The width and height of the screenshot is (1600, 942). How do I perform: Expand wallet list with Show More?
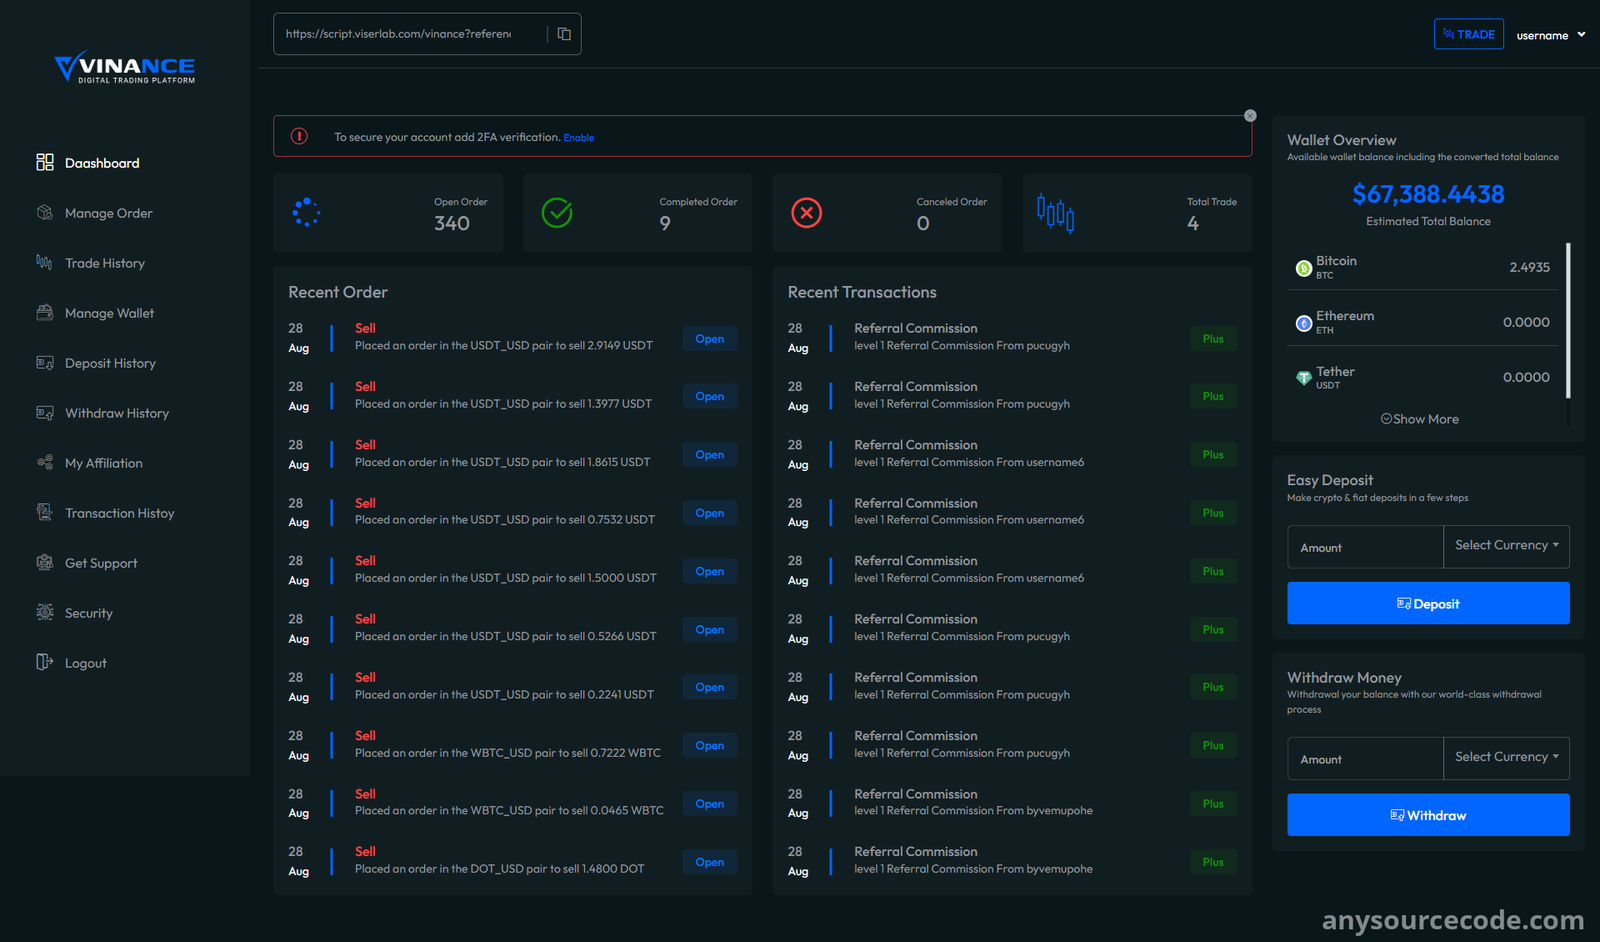coord(1420,419)
